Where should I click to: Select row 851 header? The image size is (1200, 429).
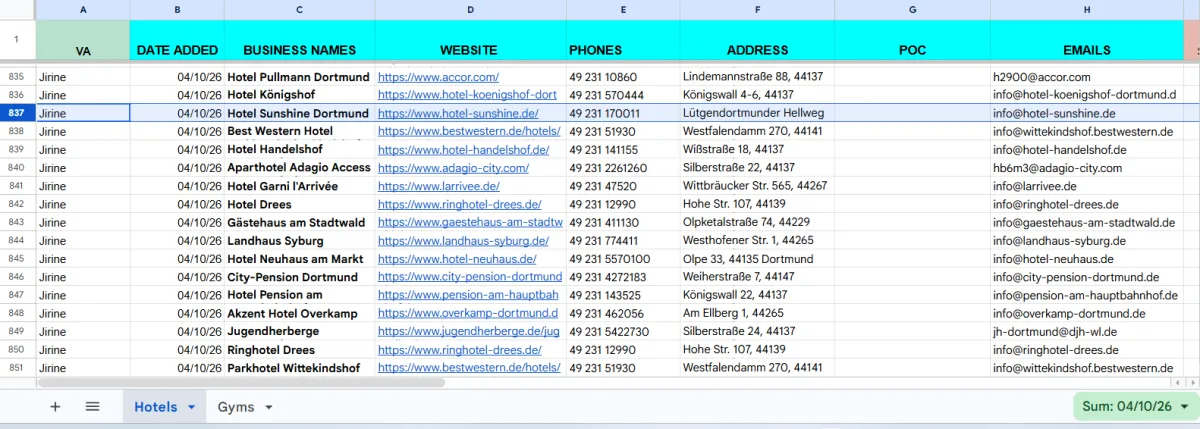[17, 368]
